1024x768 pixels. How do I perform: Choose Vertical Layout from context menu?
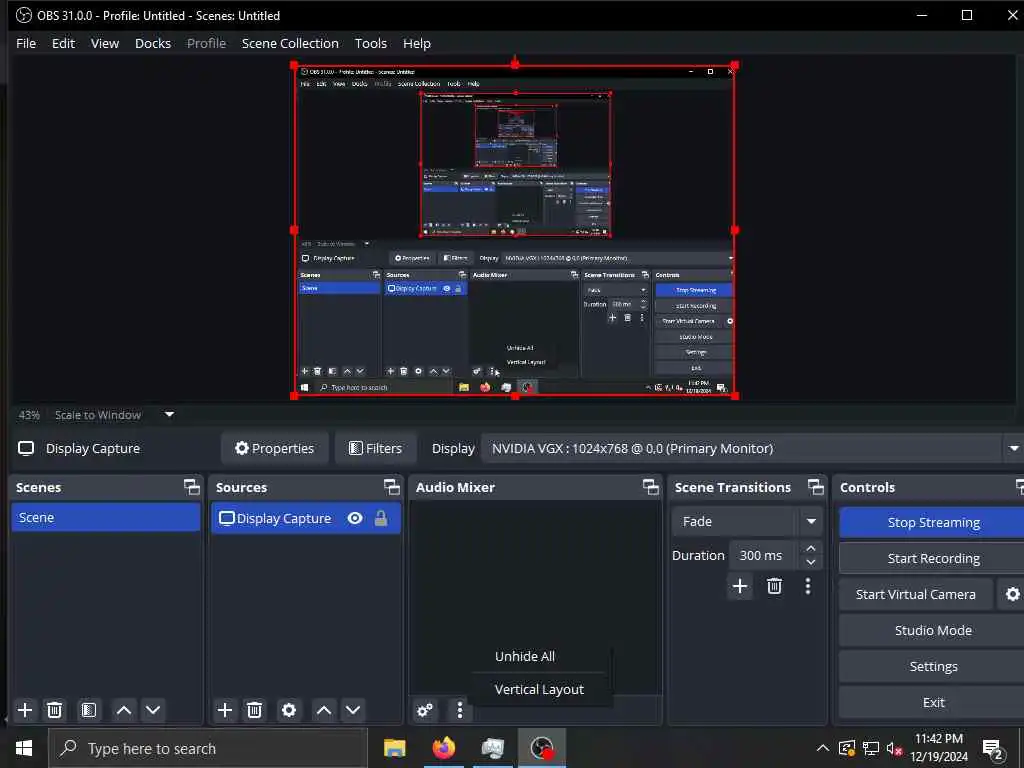coord(539,690)
